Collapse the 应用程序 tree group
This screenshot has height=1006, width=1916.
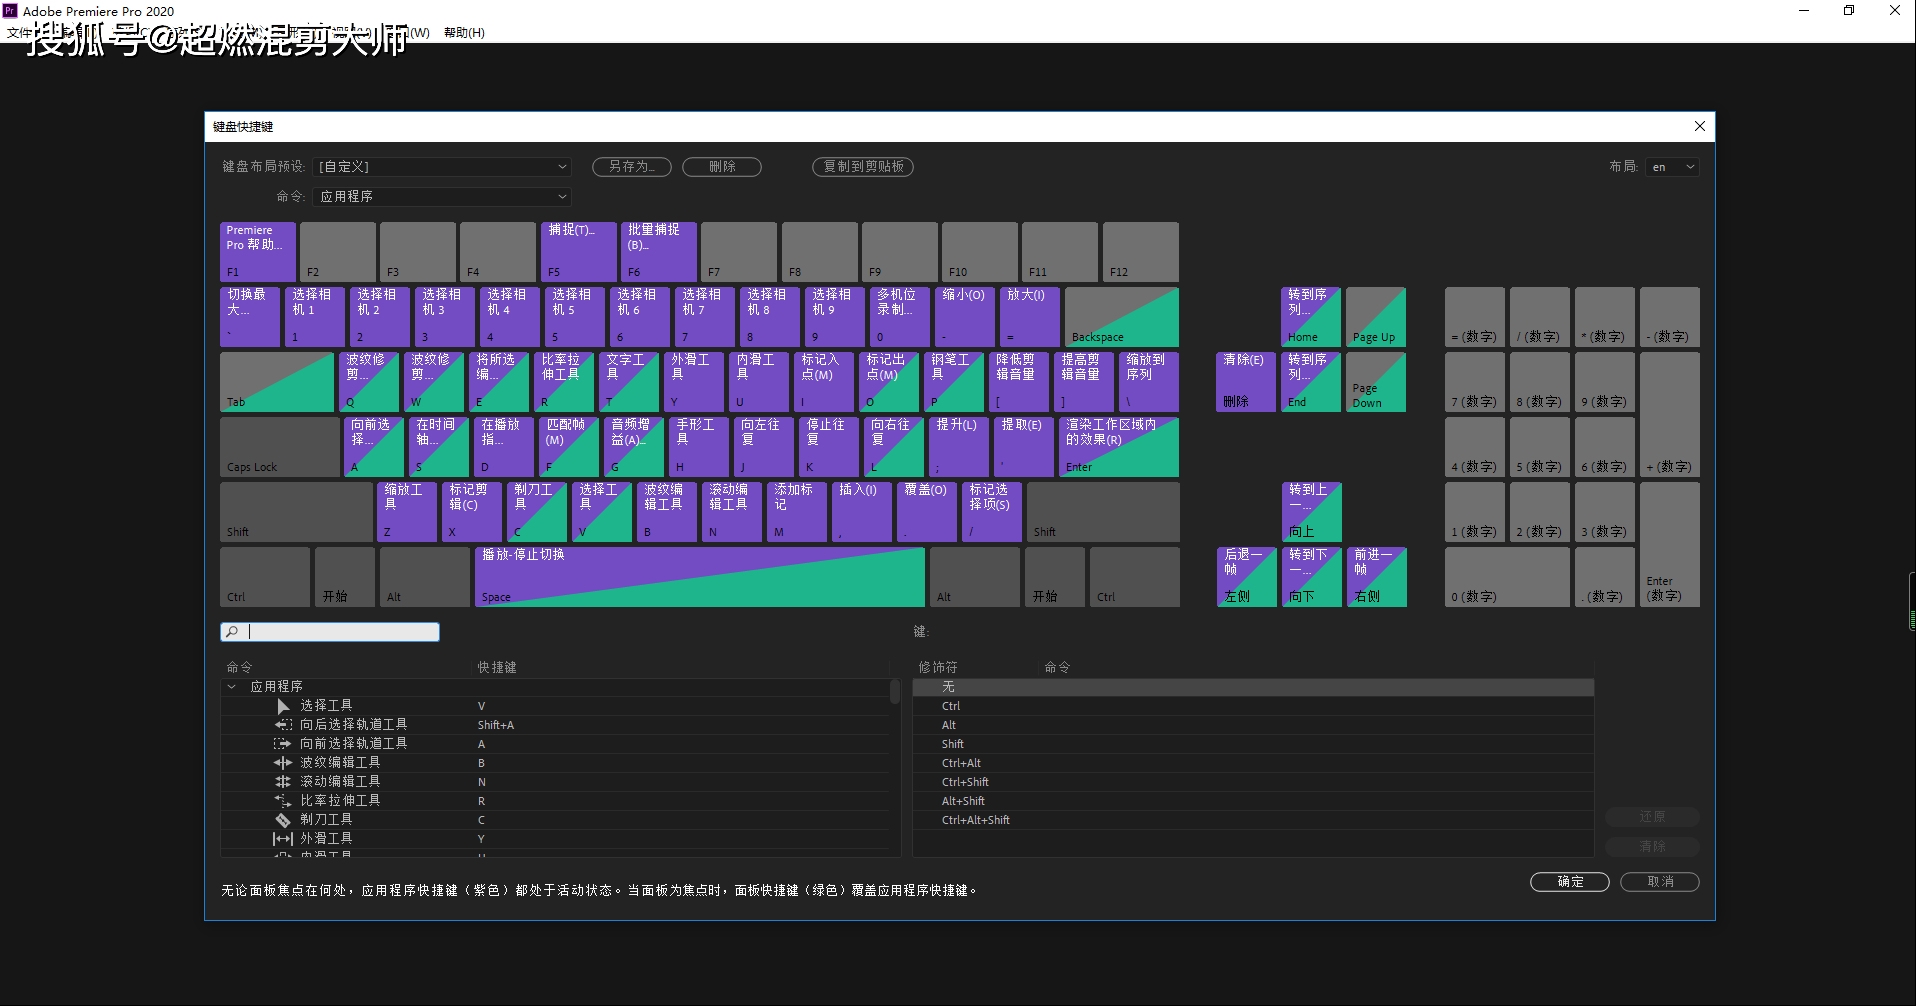coord(232,687)
